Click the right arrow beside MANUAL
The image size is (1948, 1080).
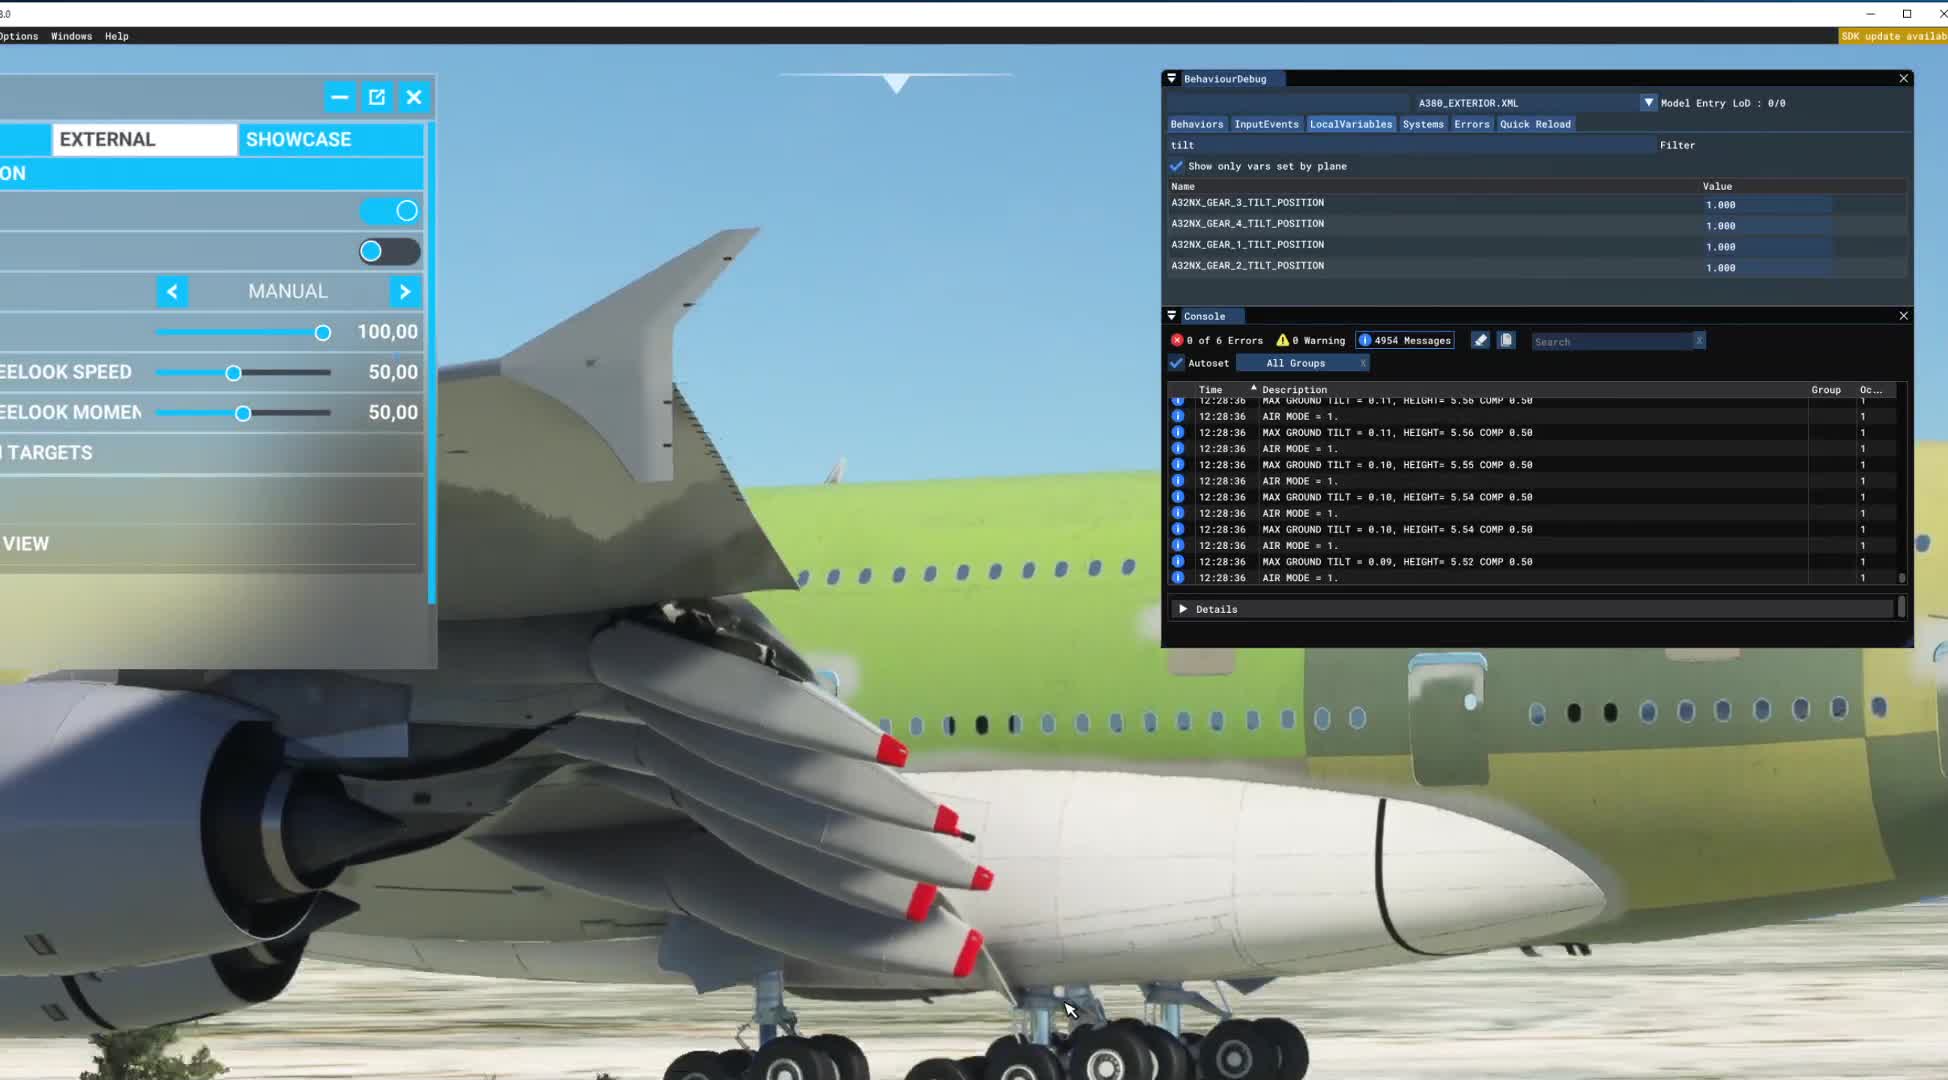(x=405, y=291)
